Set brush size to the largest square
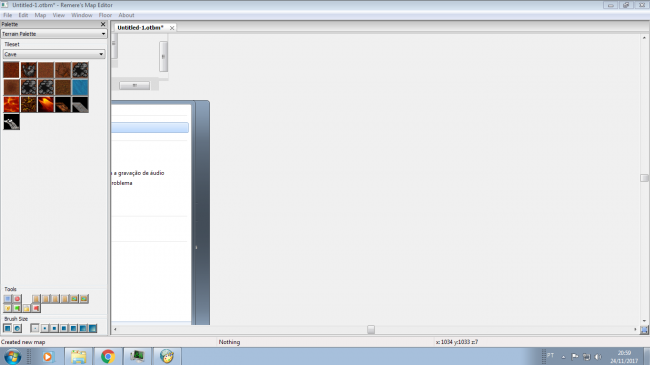Image resolution: width=650 pixels, height=365 pixels. coord(92,328)
